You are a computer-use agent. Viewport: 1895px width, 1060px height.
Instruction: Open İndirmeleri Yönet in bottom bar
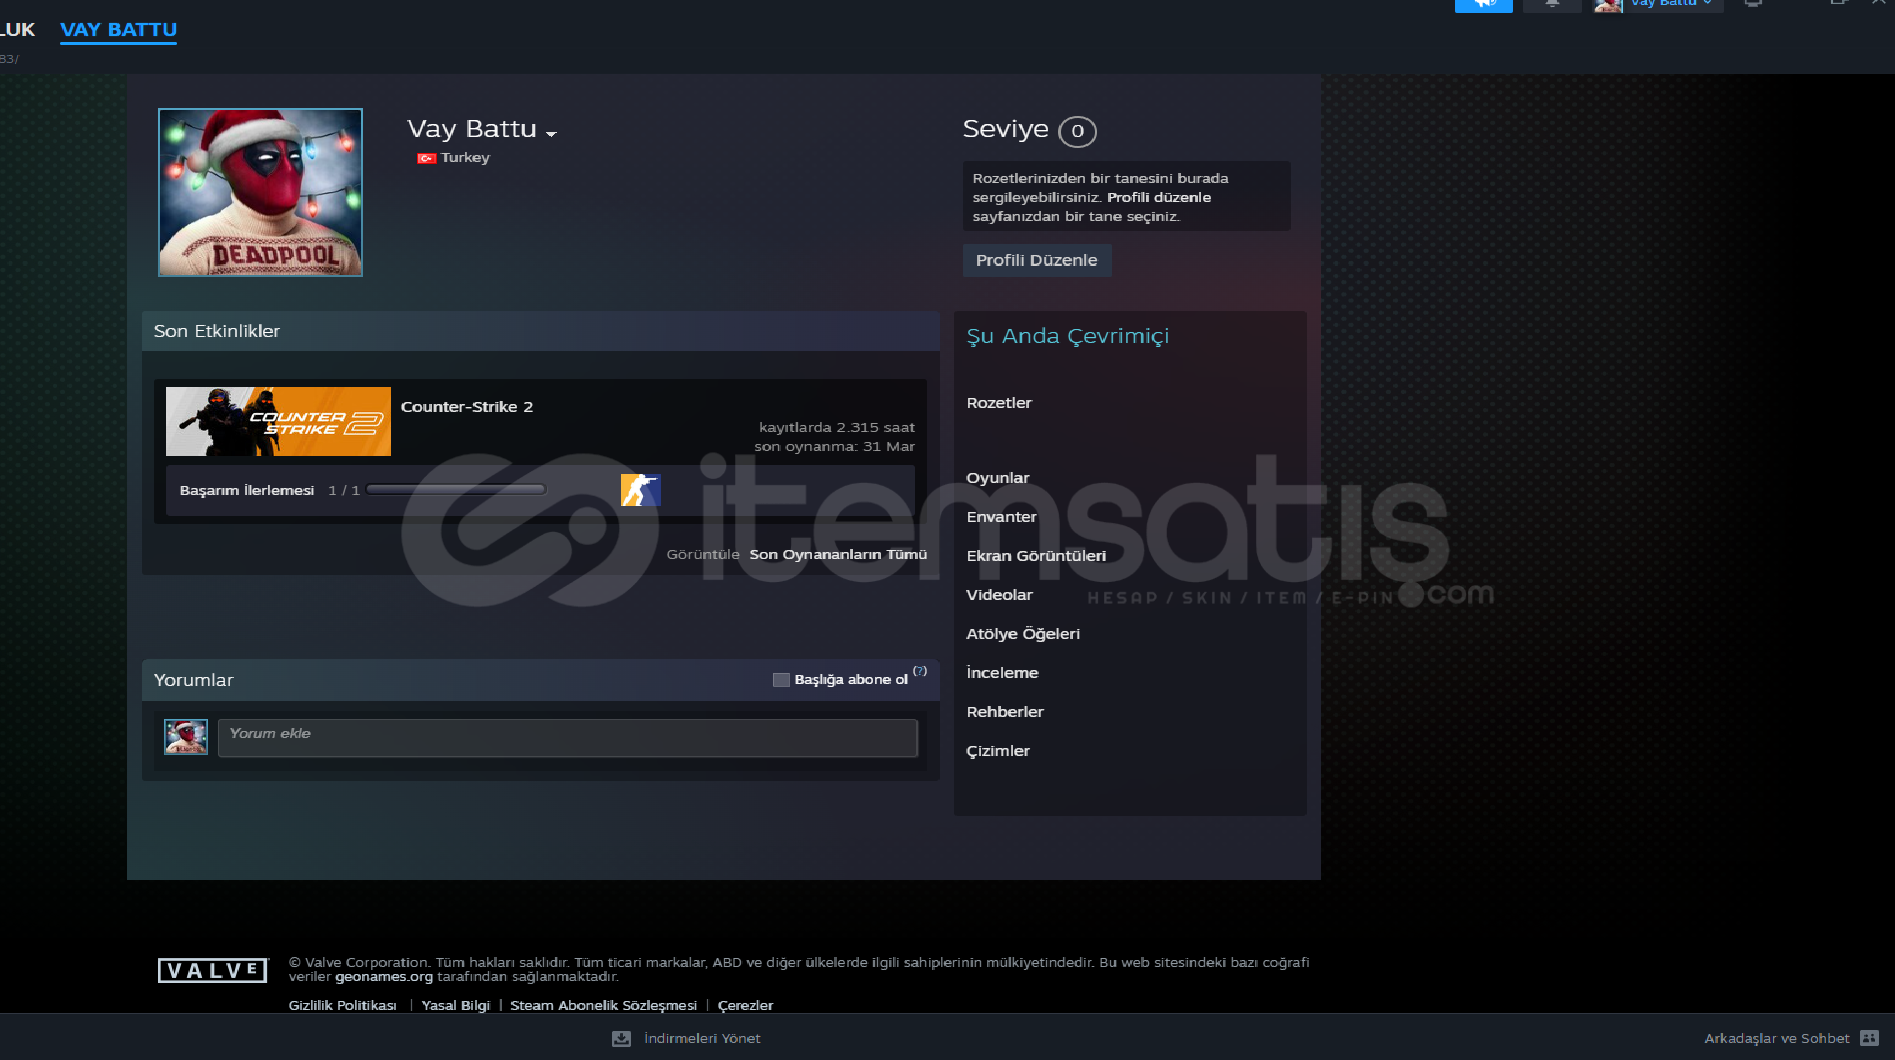coord(702,1039)
